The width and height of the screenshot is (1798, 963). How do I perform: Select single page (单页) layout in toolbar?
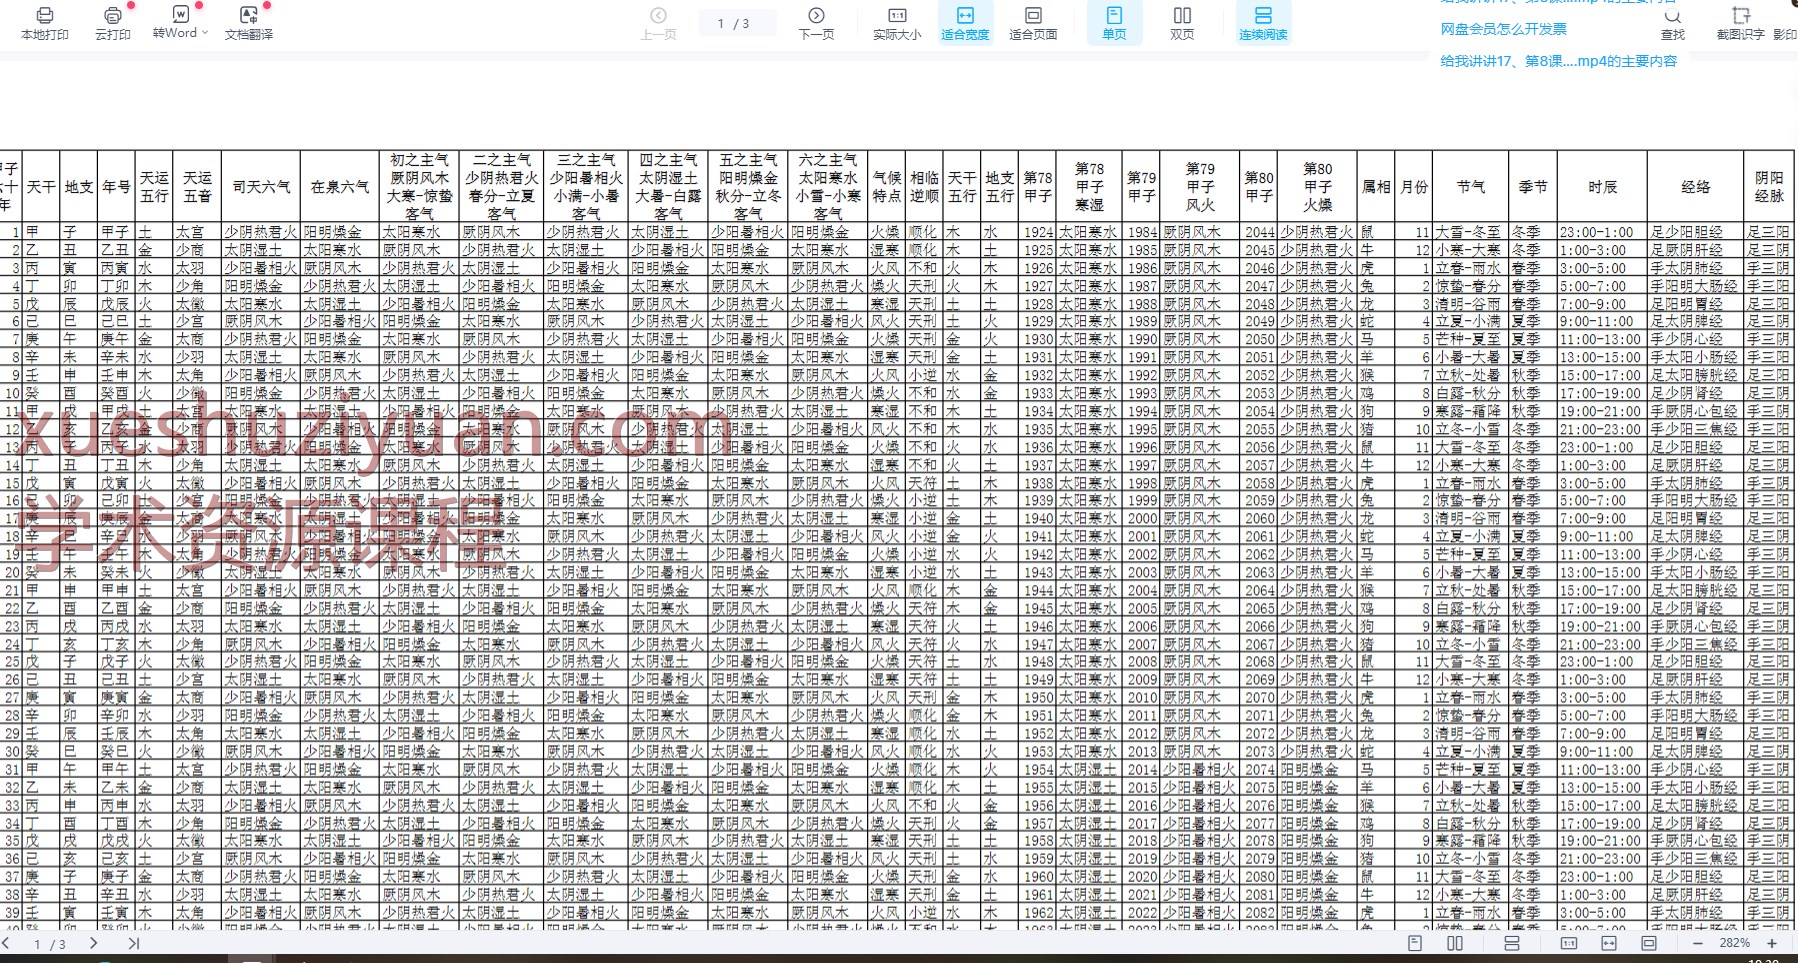pyautogui.click(x=1114, y=22)
